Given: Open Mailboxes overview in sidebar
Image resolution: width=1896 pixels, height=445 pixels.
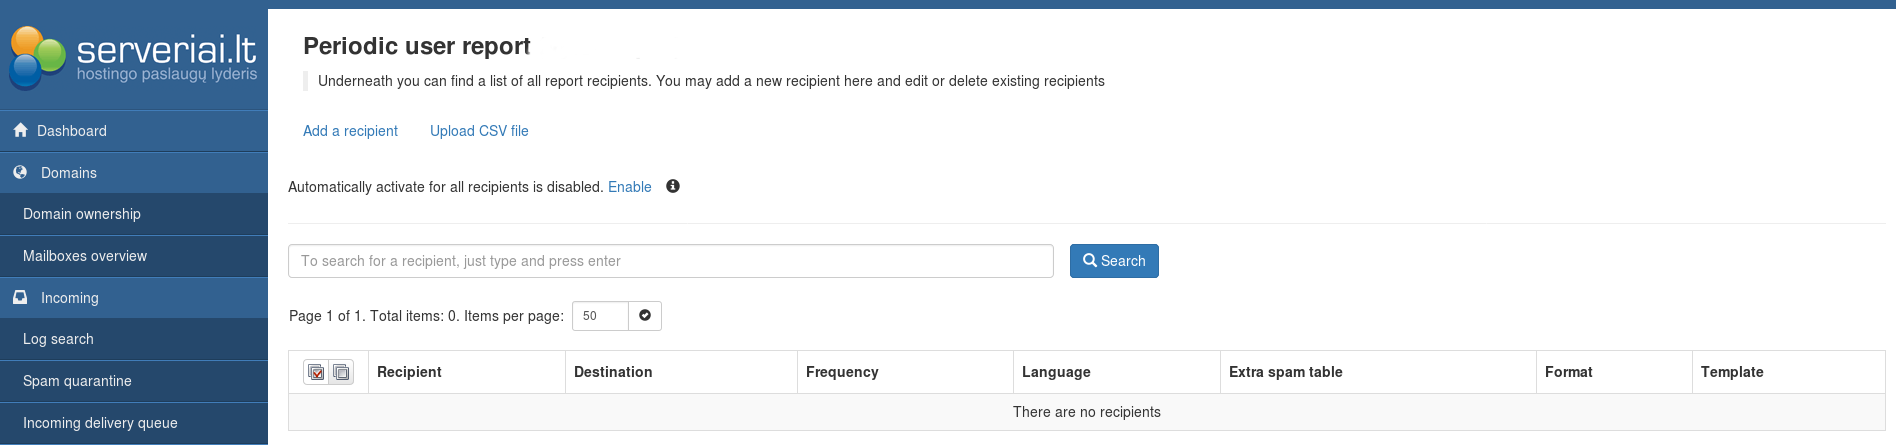Looking at the screenshot, I should tap(85, 256).
